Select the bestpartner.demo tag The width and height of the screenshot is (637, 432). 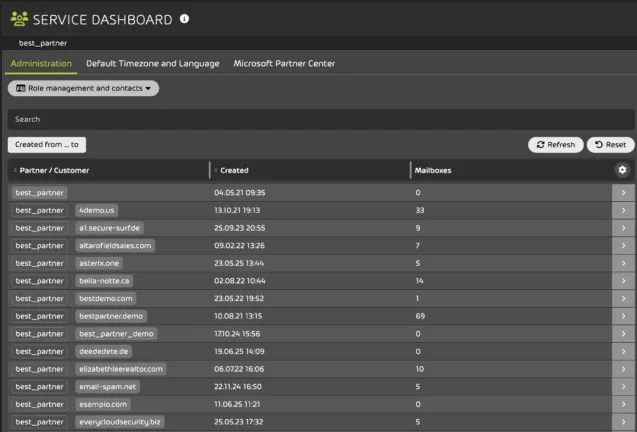[x=111, y=316]
